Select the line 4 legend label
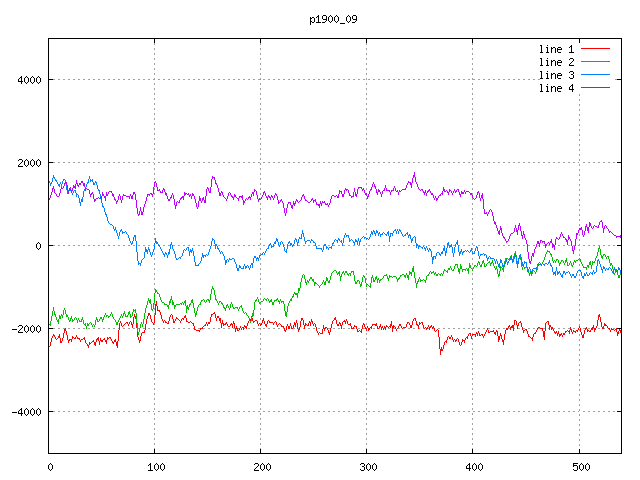This screenshot has height=480, width=640. [557, 88]
